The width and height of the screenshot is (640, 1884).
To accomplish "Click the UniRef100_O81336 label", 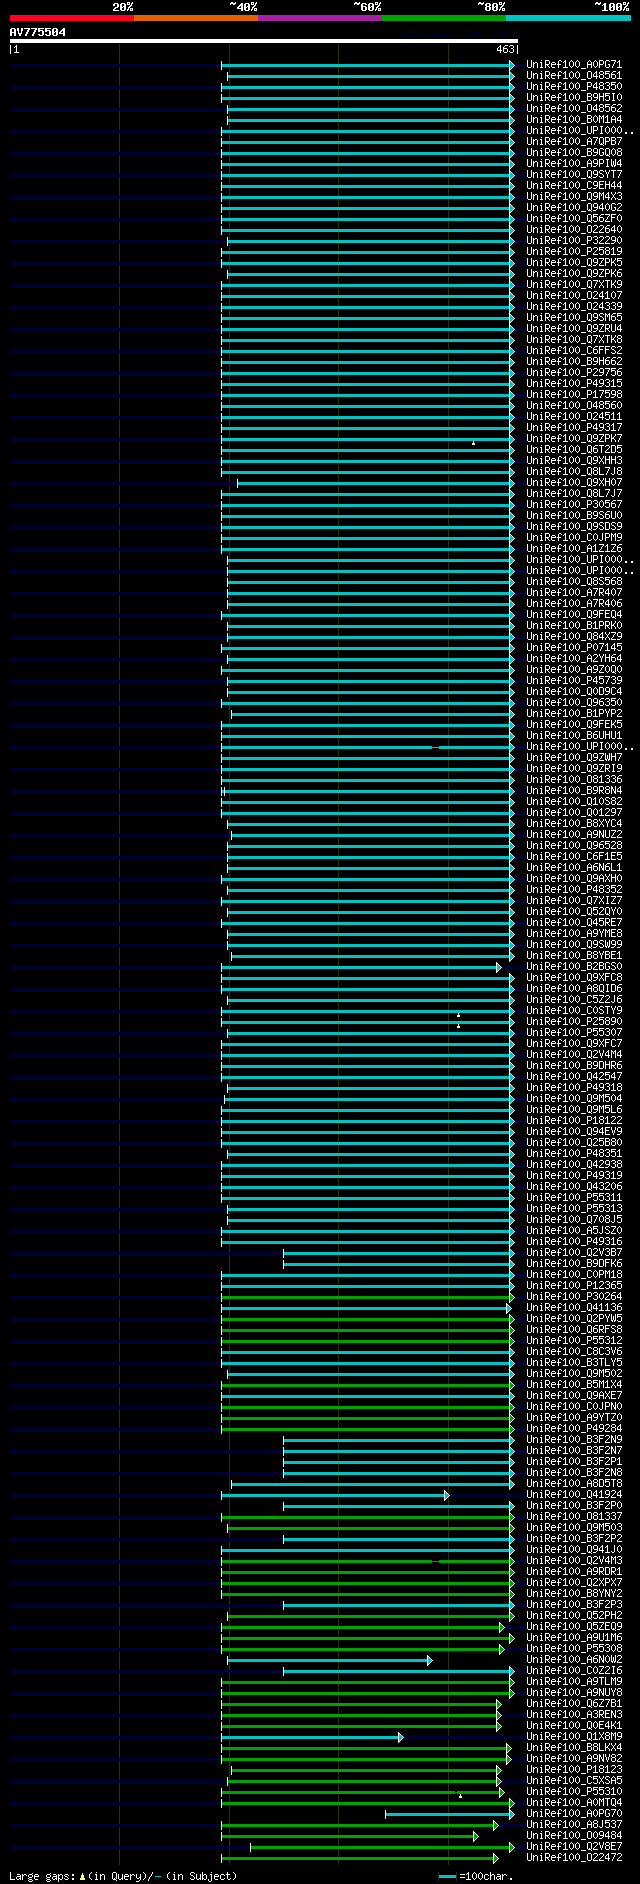I will (574, 779).
